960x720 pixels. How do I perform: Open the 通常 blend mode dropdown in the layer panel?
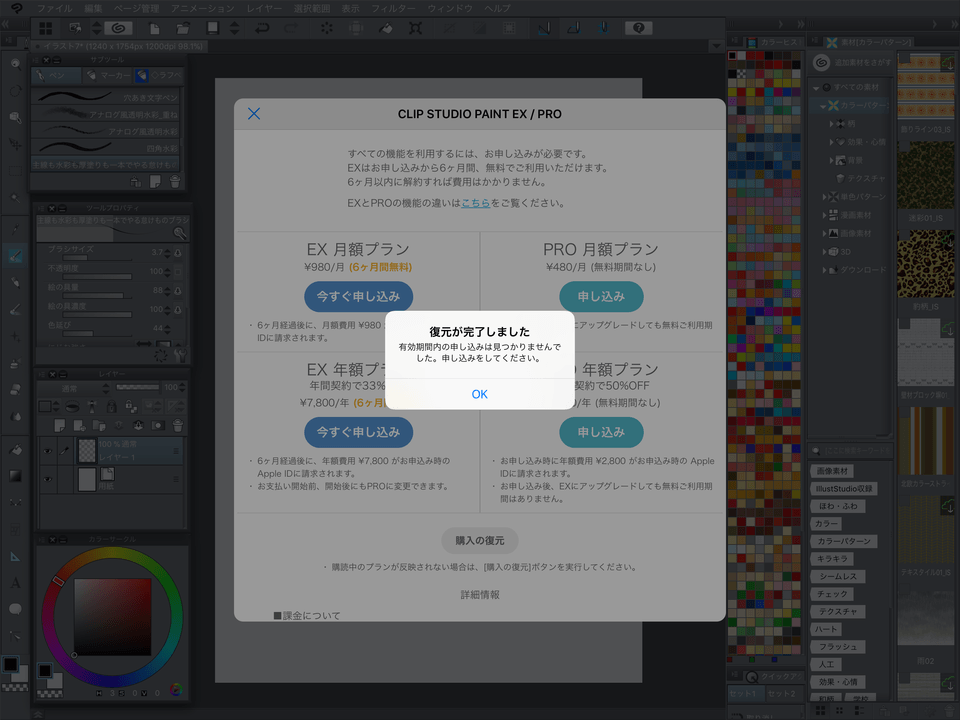click(75, 388)
